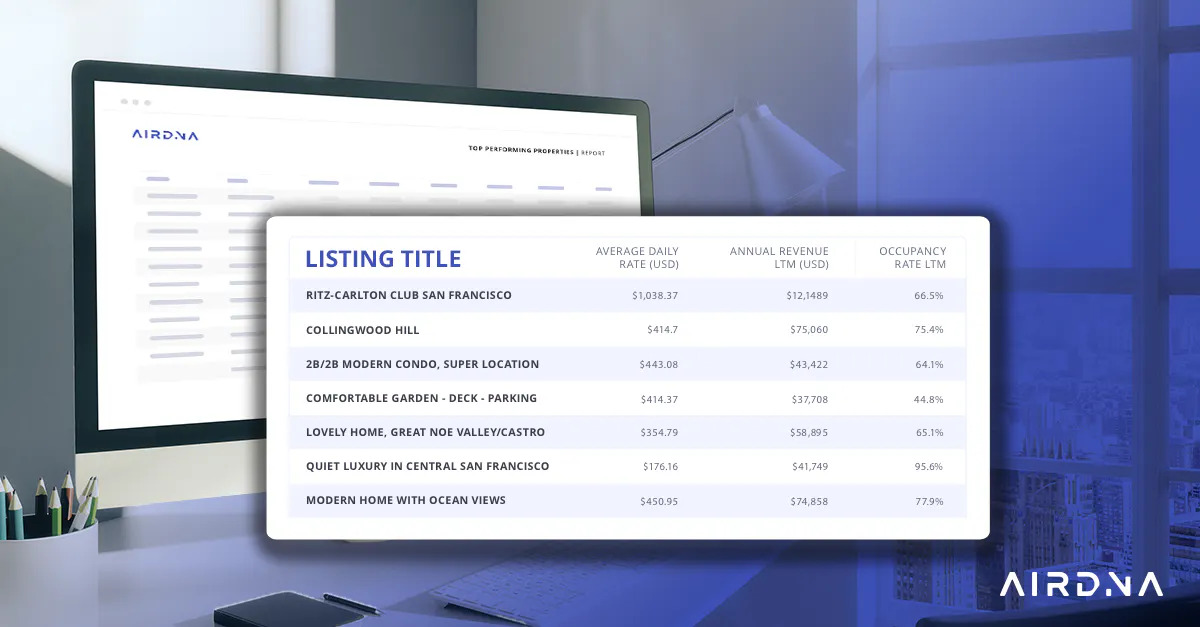Click the 44.8% occupancy rate value

(x=930, y=398)
